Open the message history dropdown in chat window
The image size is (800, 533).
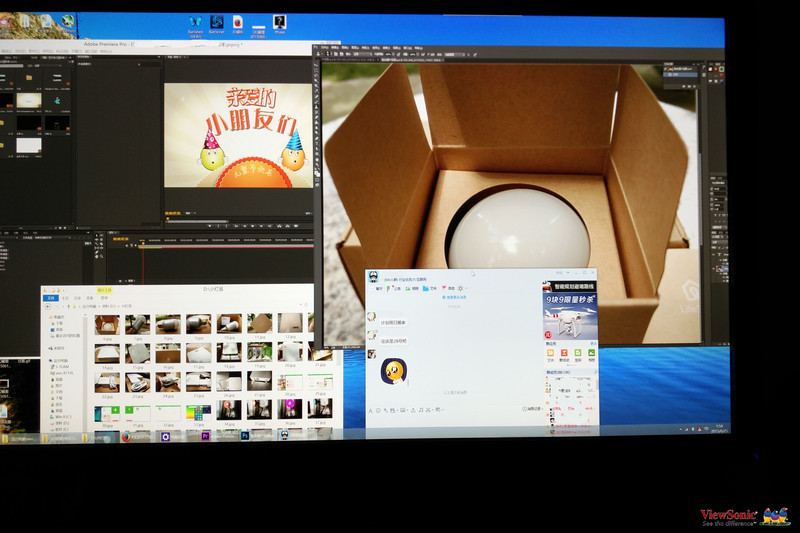click(x=532, y=410)
